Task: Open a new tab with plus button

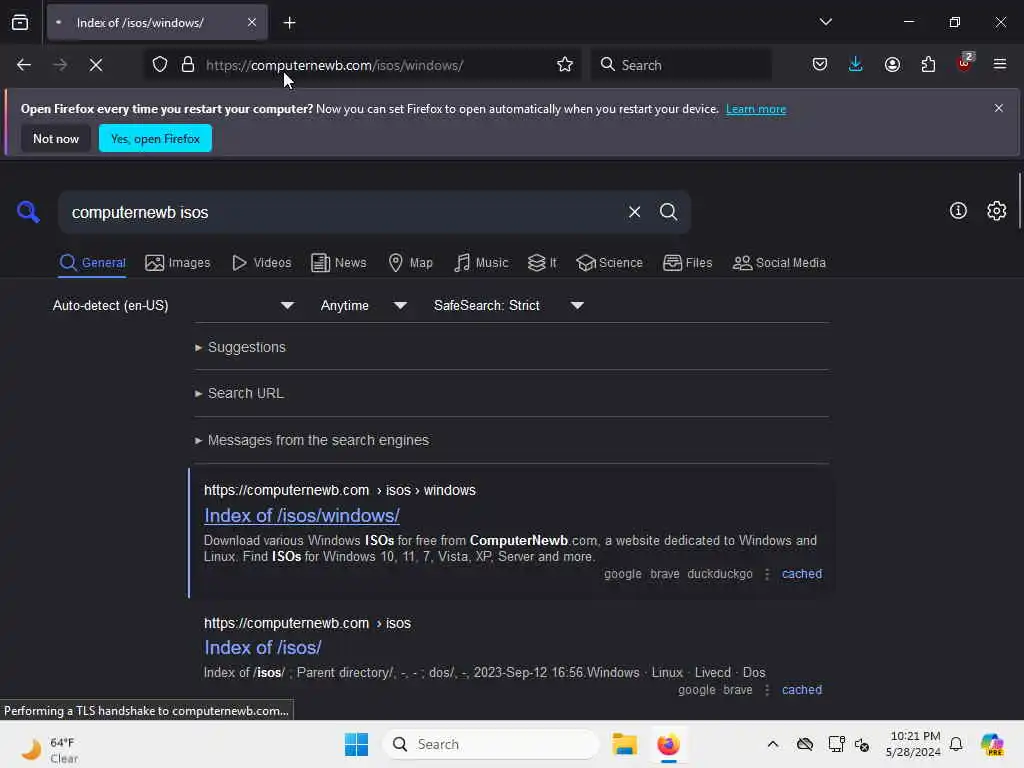Action: point(289,23)
